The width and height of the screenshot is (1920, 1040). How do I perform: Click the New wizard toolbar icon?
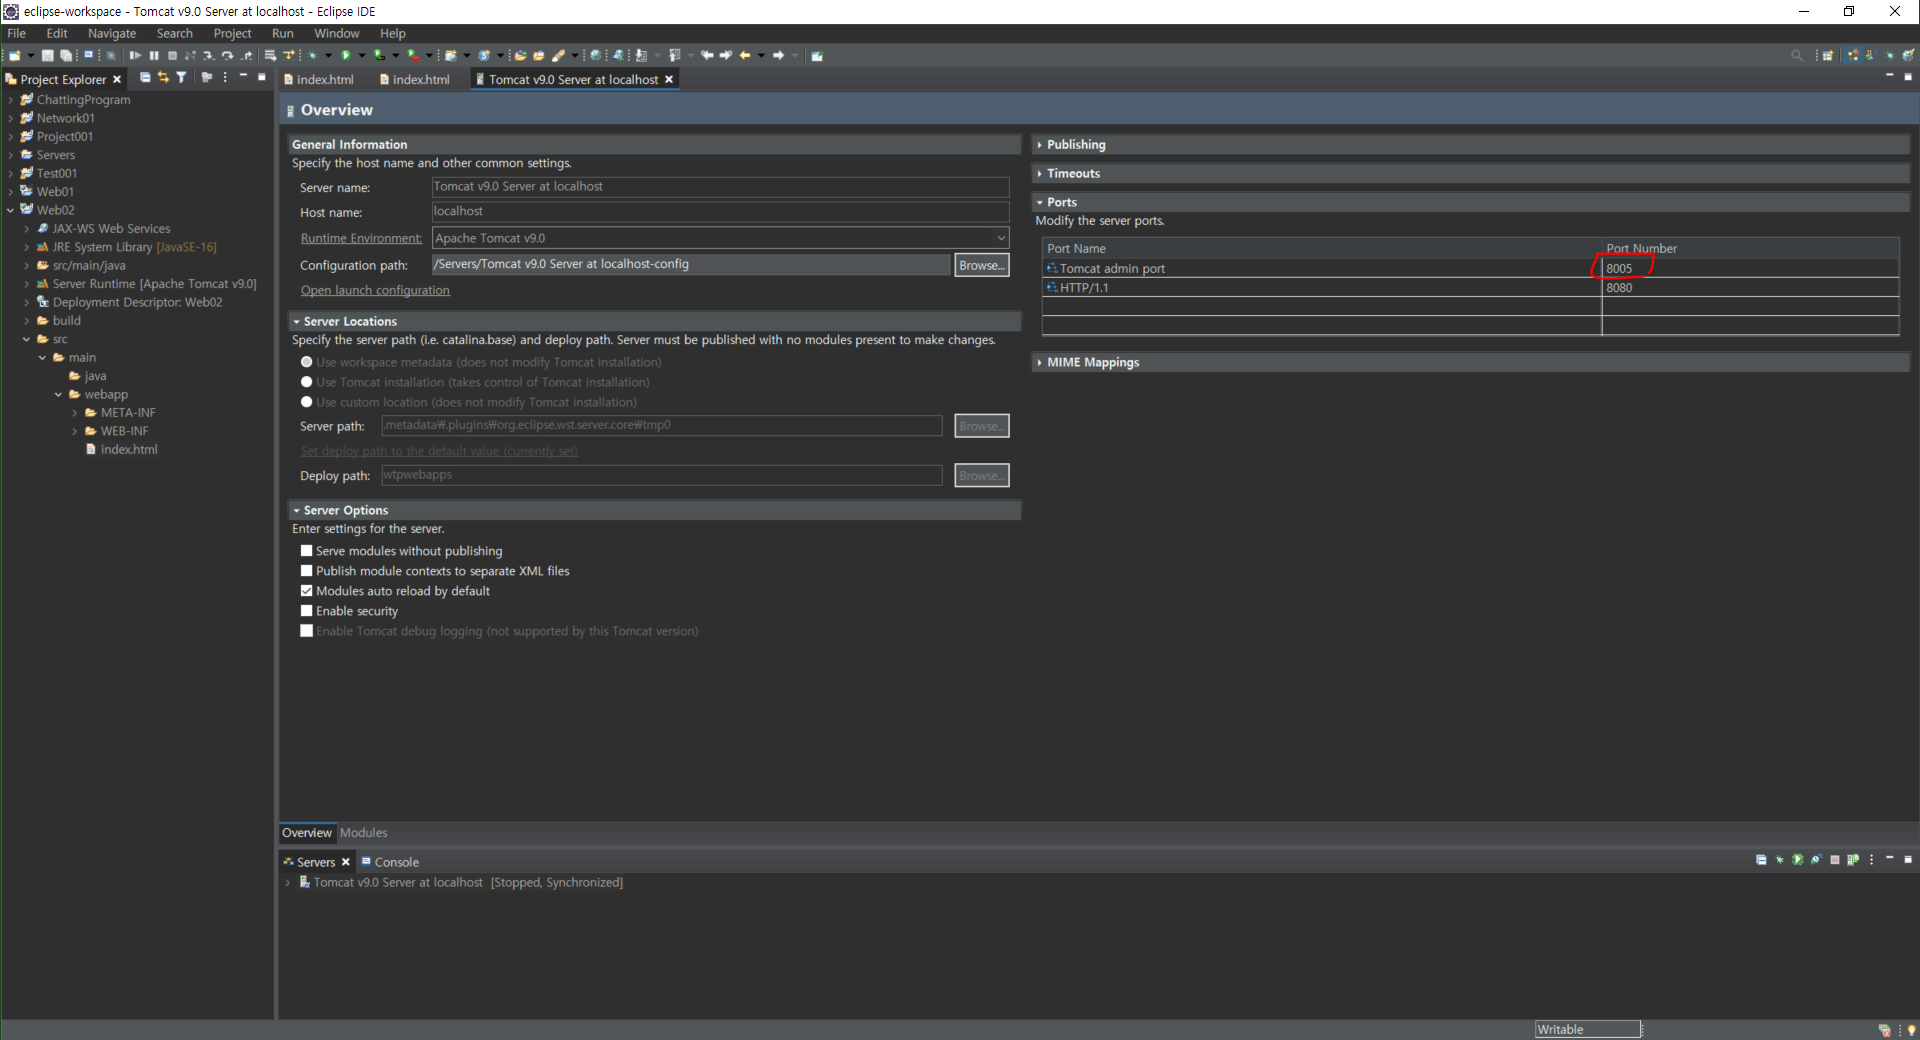pos(15,55)
